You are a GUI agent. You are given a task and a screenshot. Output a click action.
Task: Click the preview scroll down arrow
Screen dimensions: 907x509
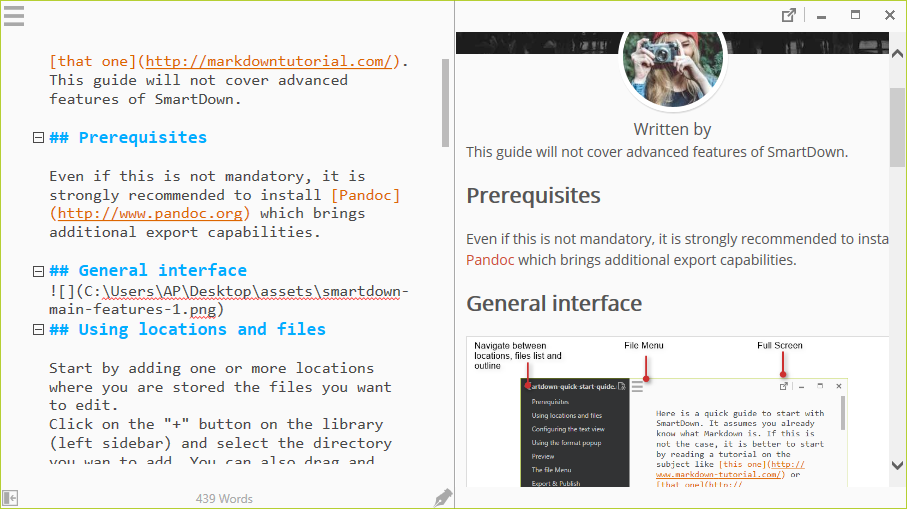[897, 465]
